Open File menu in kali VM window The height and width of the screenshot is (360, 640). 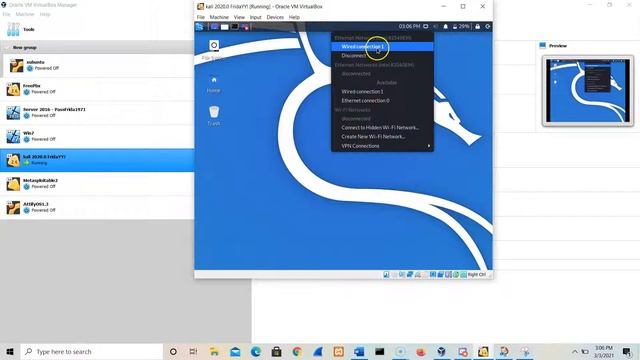201,17
